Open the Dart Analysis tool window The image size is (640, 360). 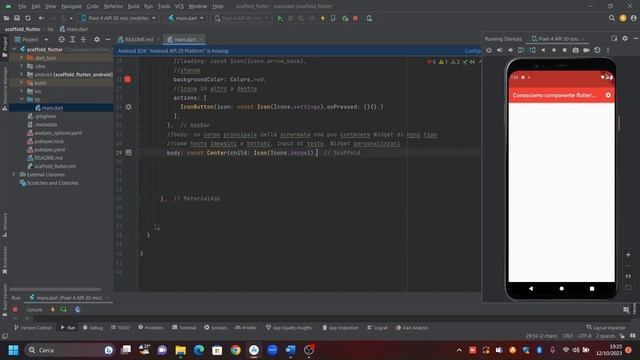412,328
